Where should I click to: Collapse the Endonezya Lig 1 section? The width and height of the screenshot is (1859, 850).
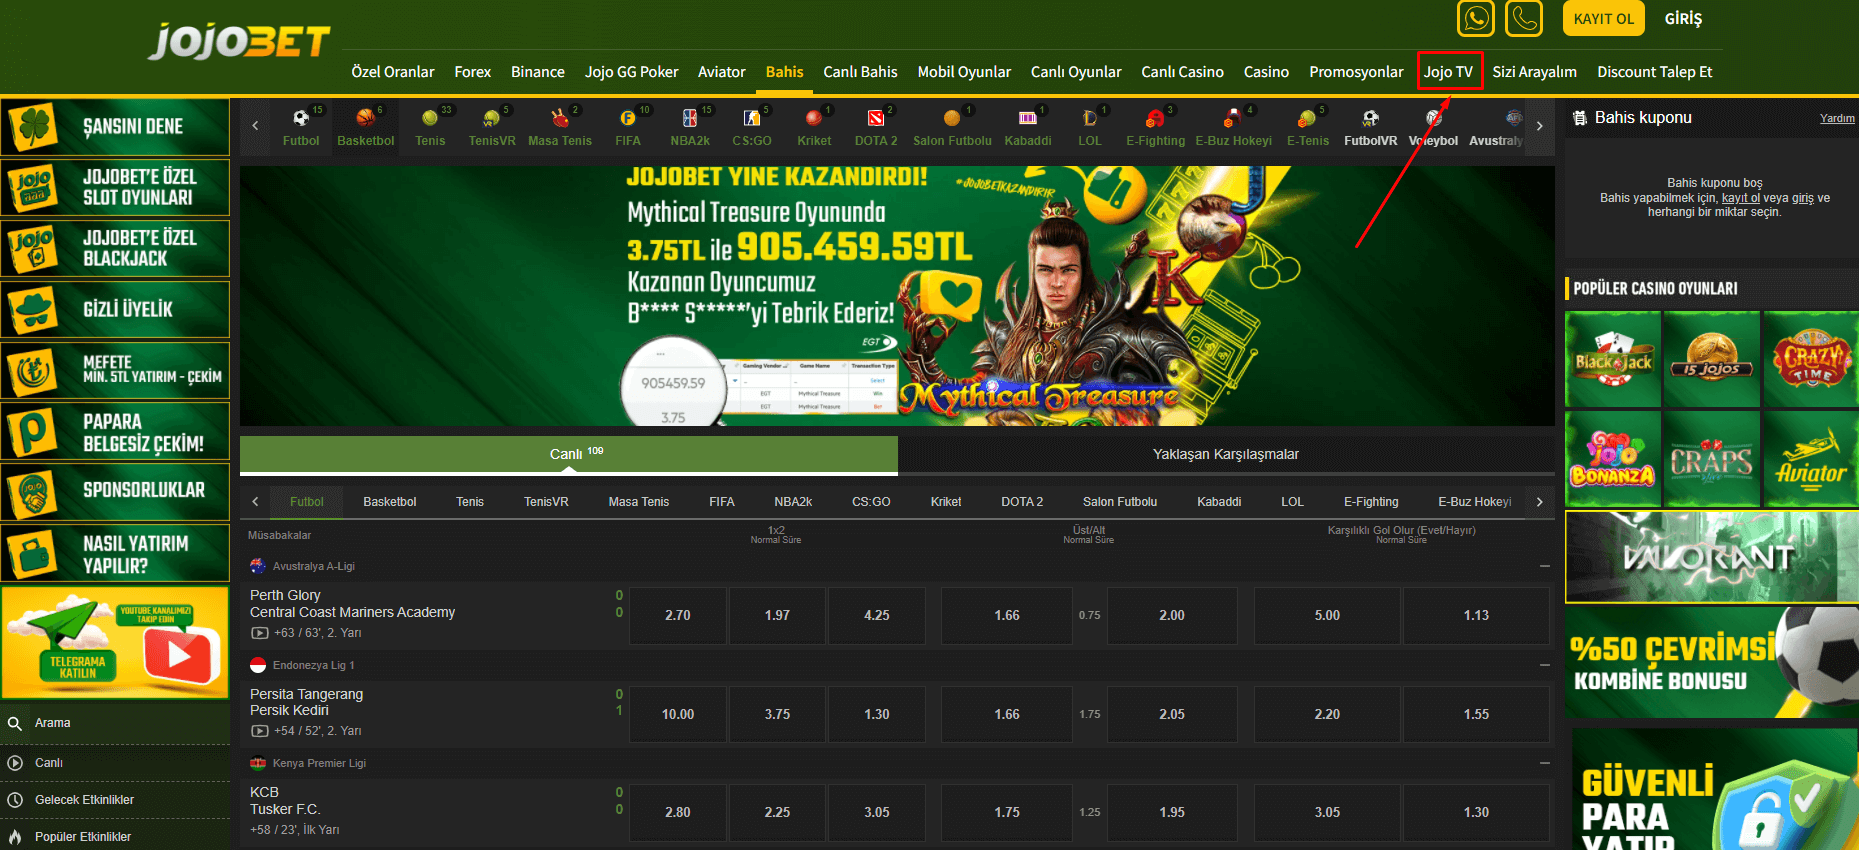tap(1544, 665)
